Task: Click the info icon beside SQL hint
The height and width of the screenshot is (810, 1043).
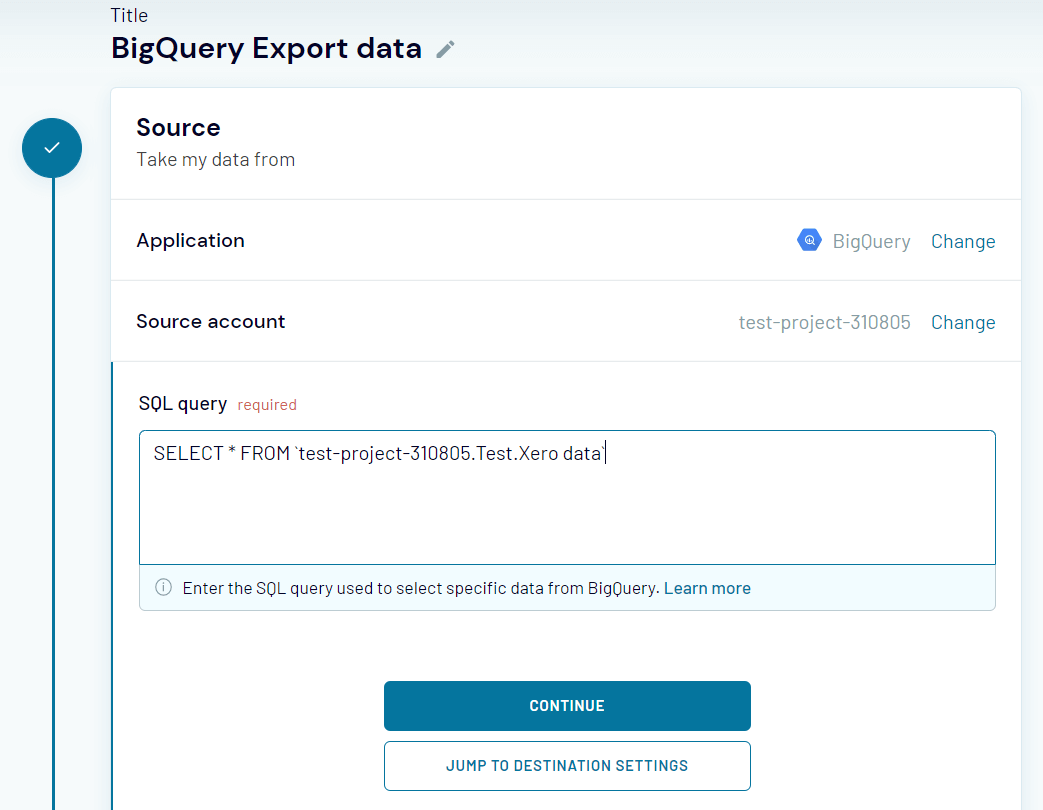Action: 164,587
